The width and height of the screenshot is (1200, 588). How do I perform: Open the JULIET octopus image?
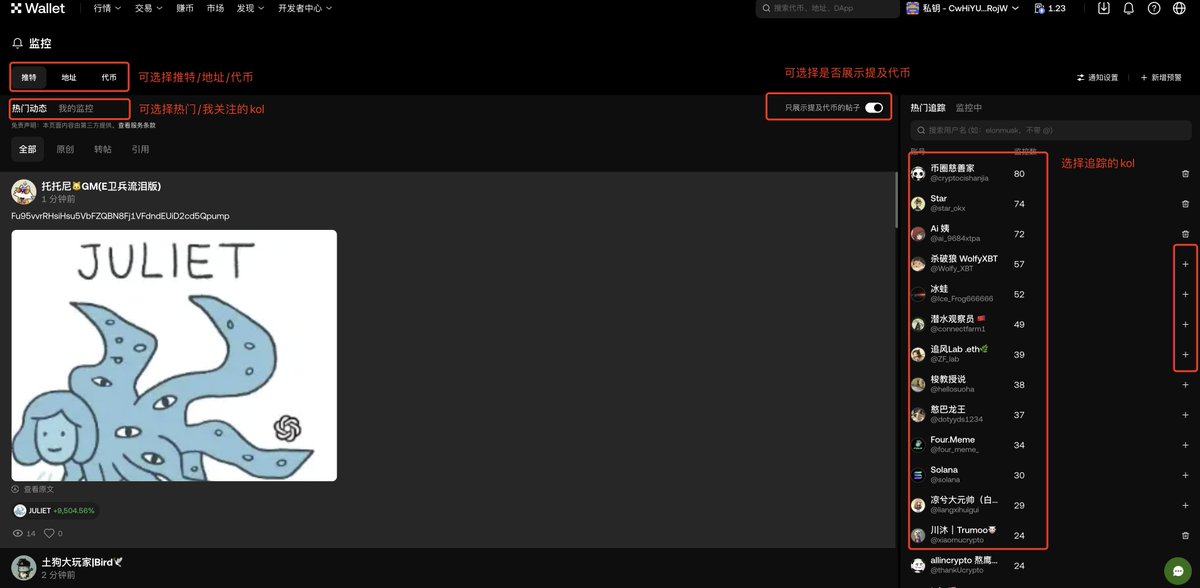point(174,355)
